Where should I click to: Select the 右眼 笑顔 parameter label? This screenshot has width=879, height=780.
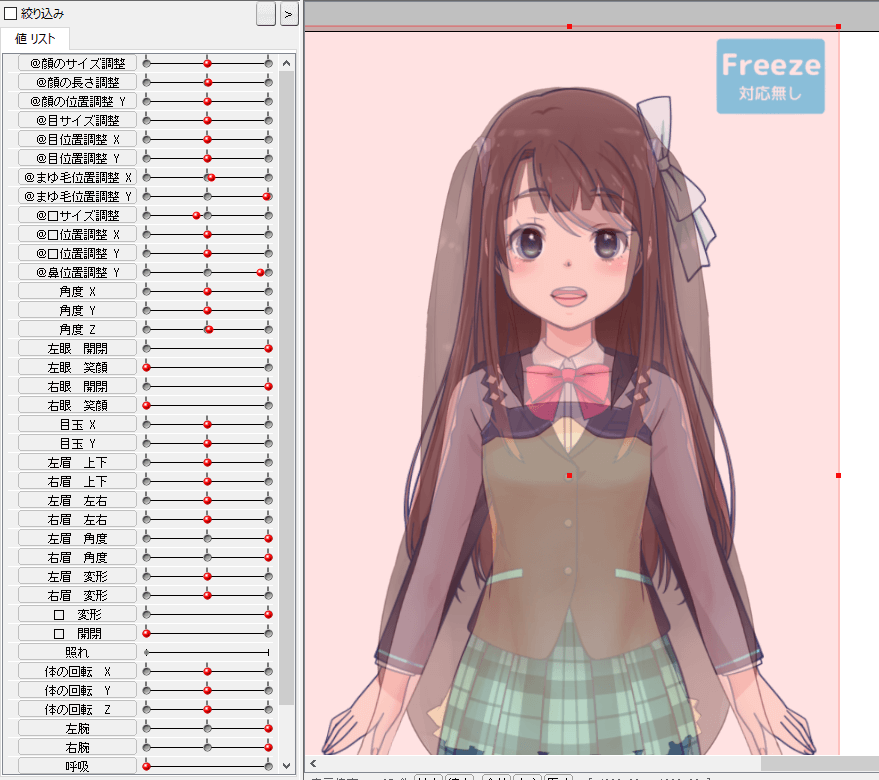(77, 405)
